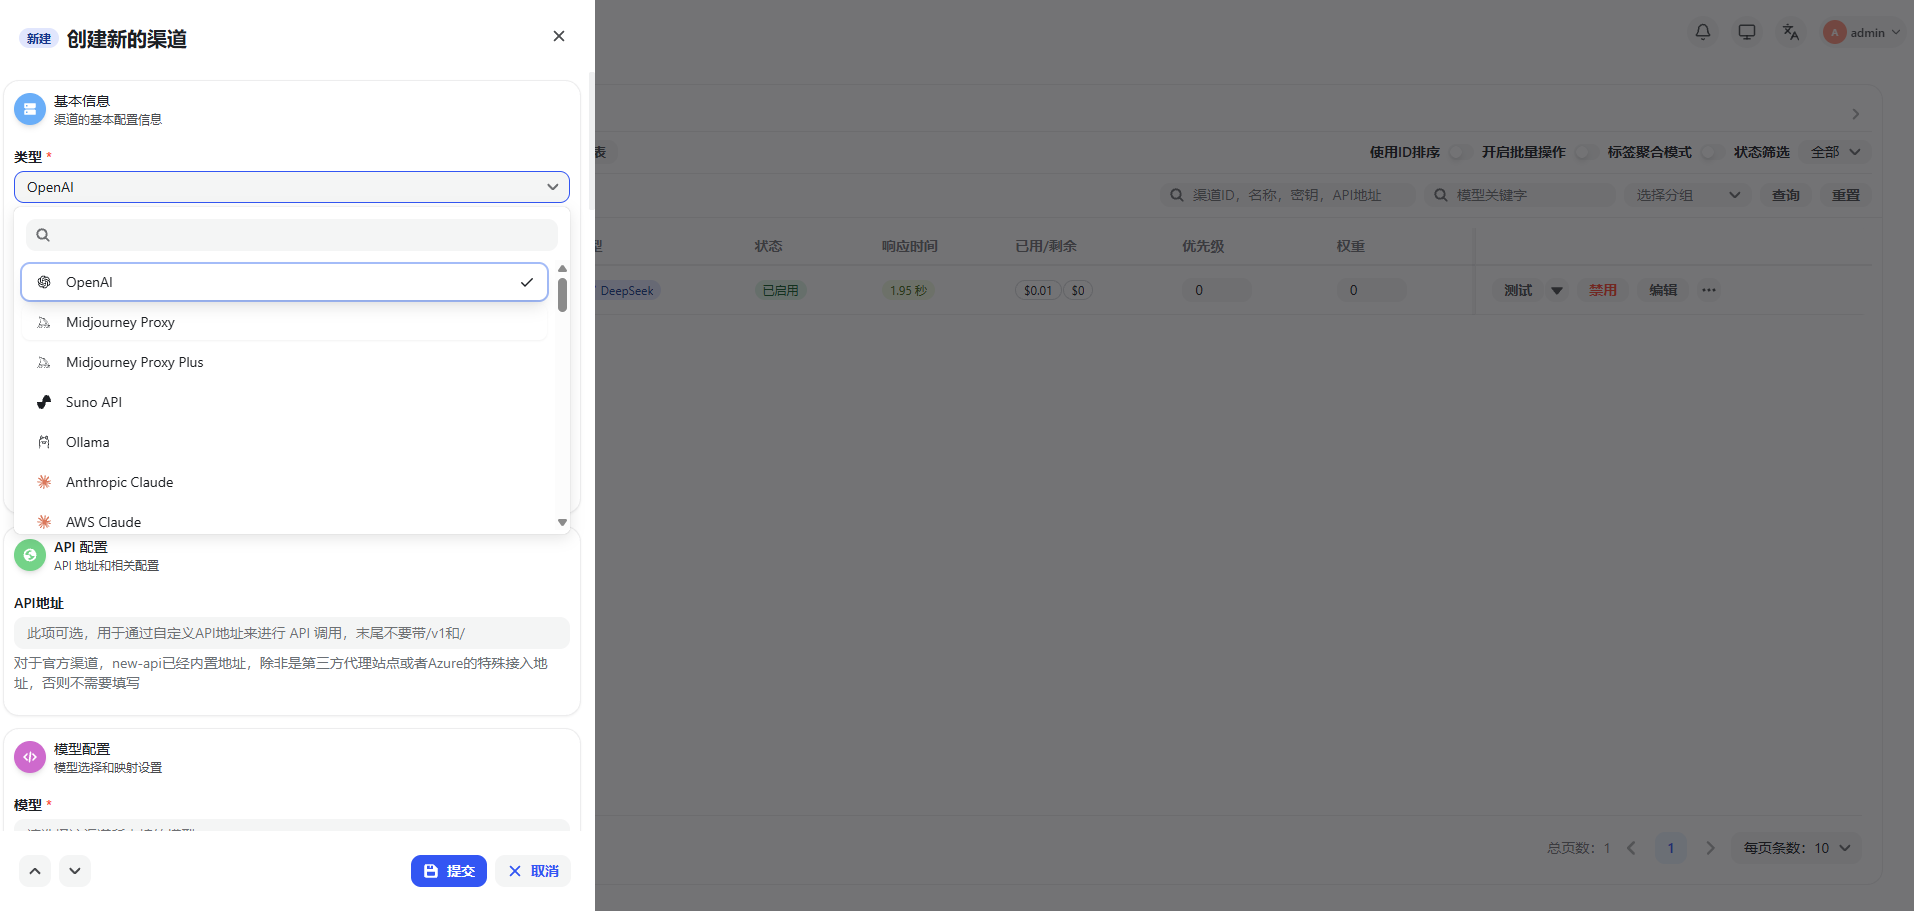Toggle the sort by ID switch
Viewport: 1914px width, 911px height.
1459,152
